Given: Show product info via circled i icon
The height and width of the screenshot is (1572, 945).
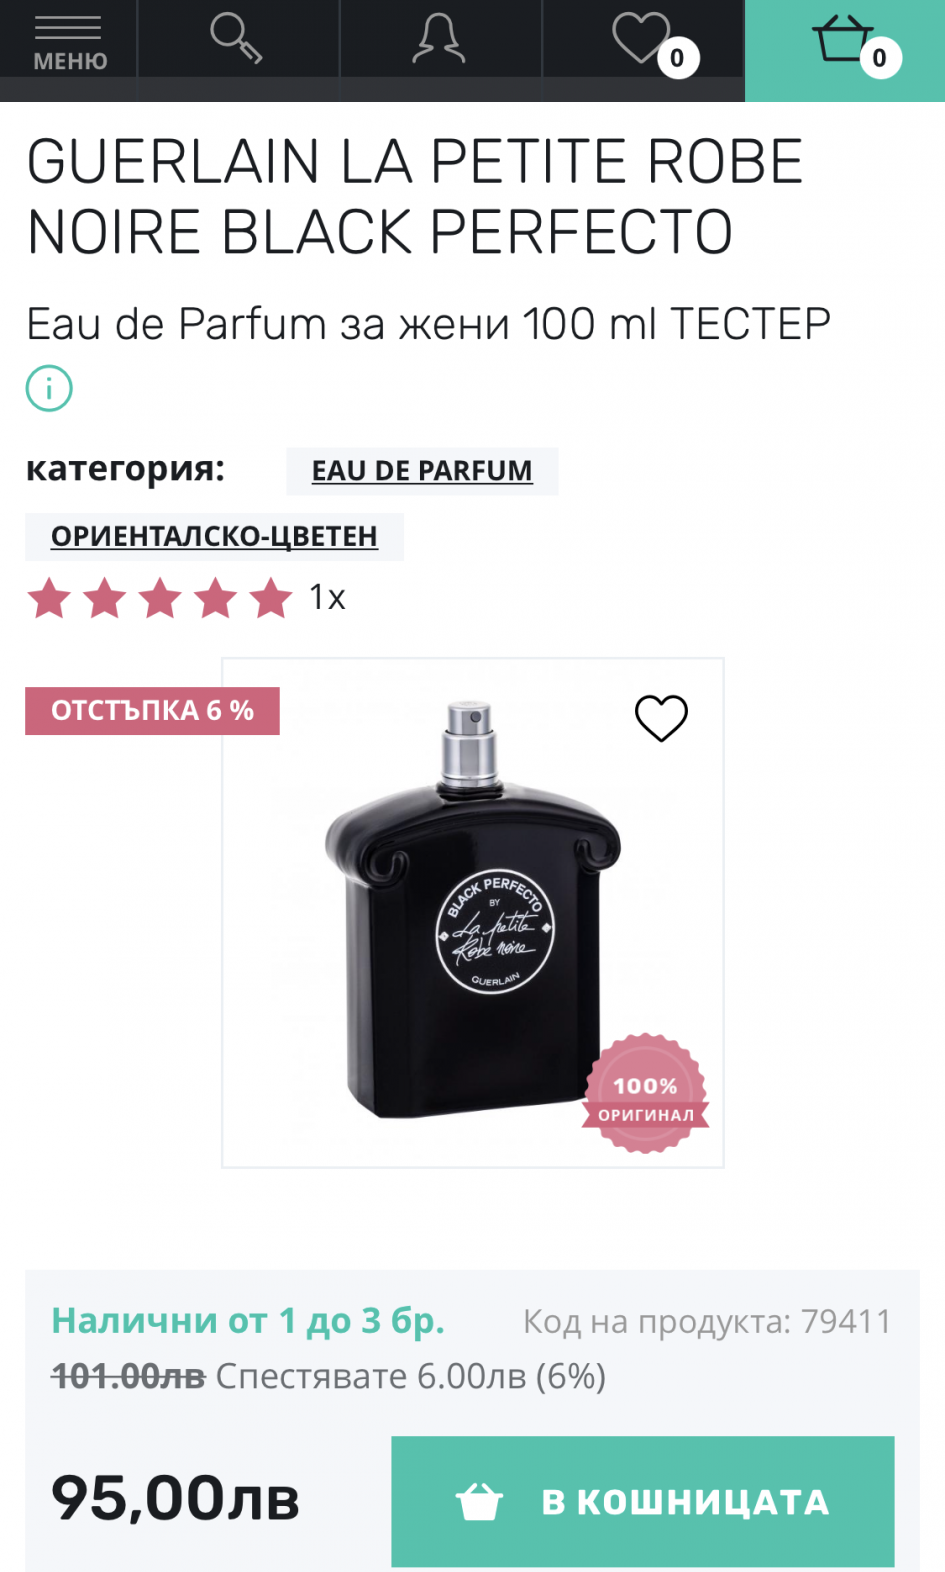Looking at the screenshot, I should click(x=49, y=388).
